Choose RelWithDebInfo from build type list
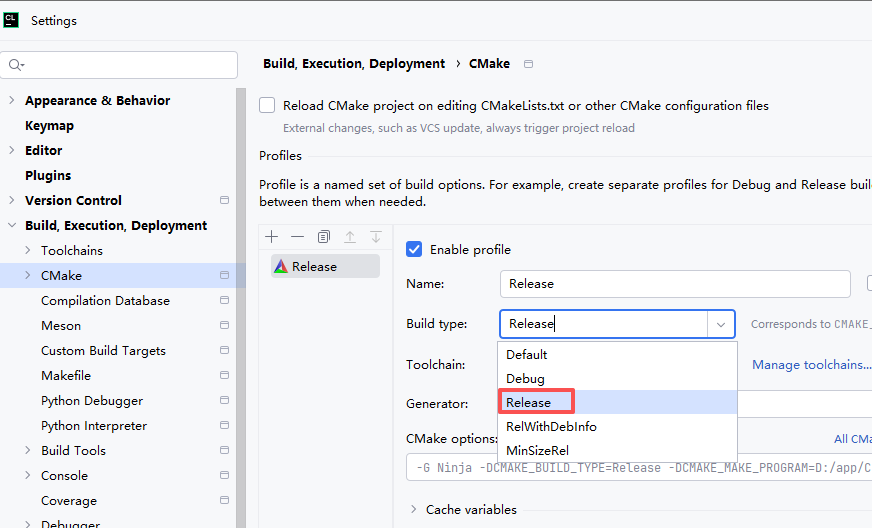 pos(551,427)
